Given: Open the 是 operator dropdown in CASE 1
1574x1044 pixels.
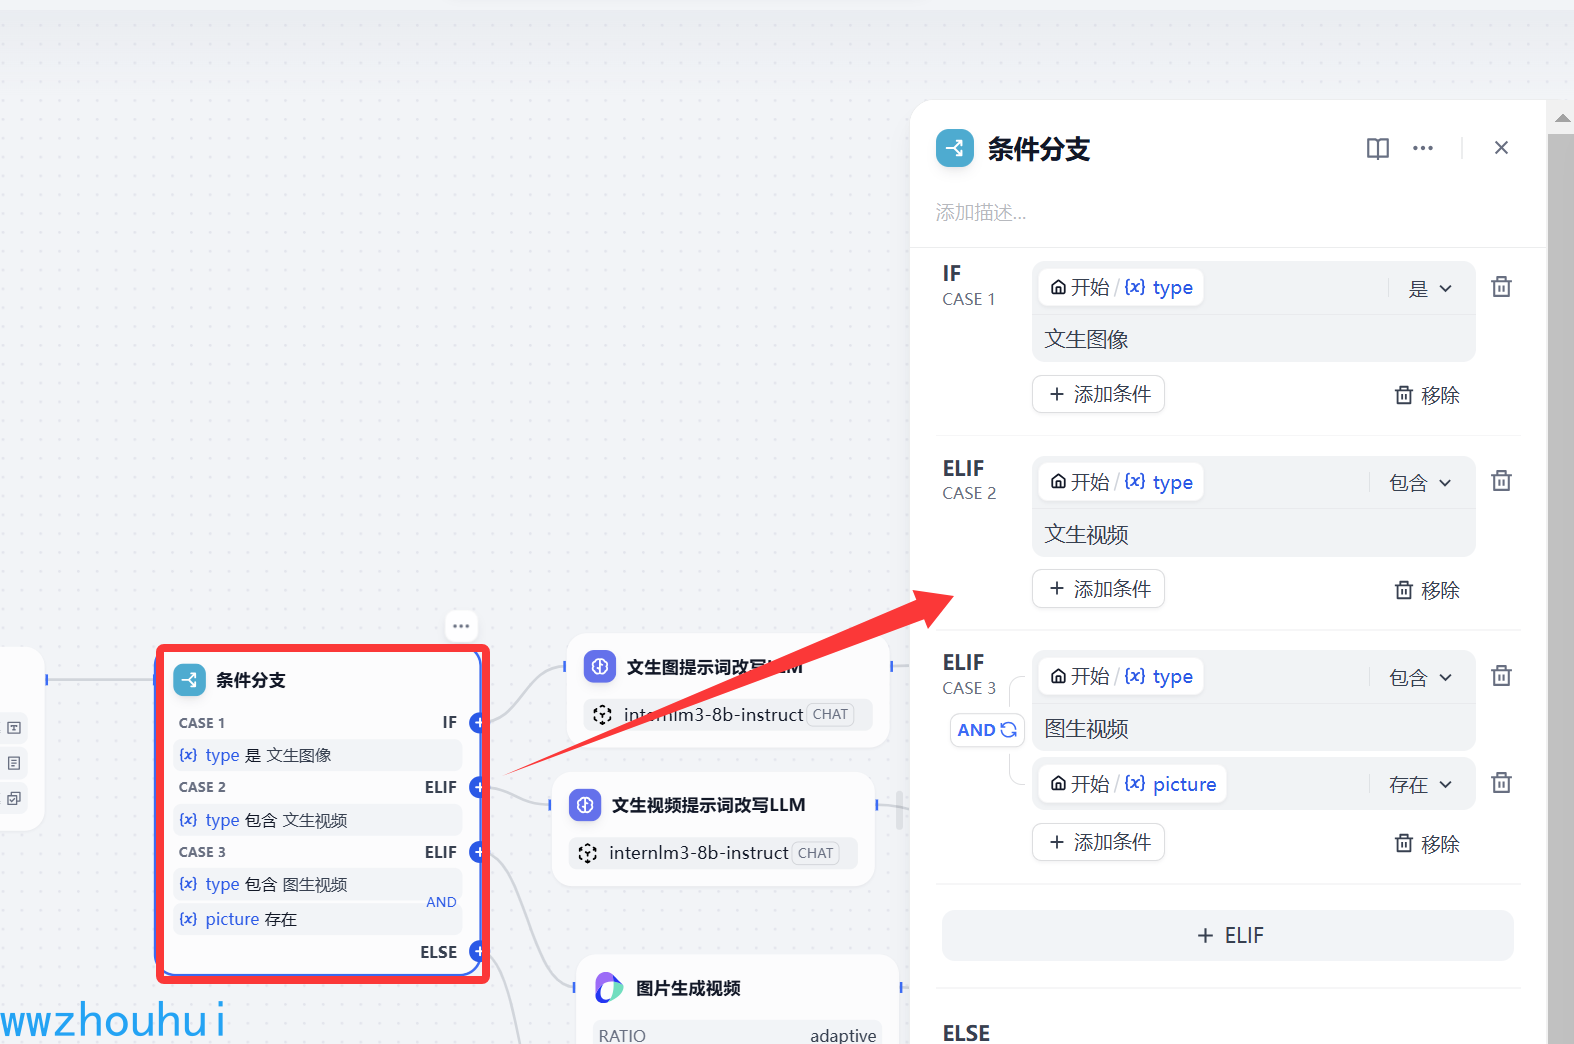Looking at the screenshot, I should pos(1430,289).
